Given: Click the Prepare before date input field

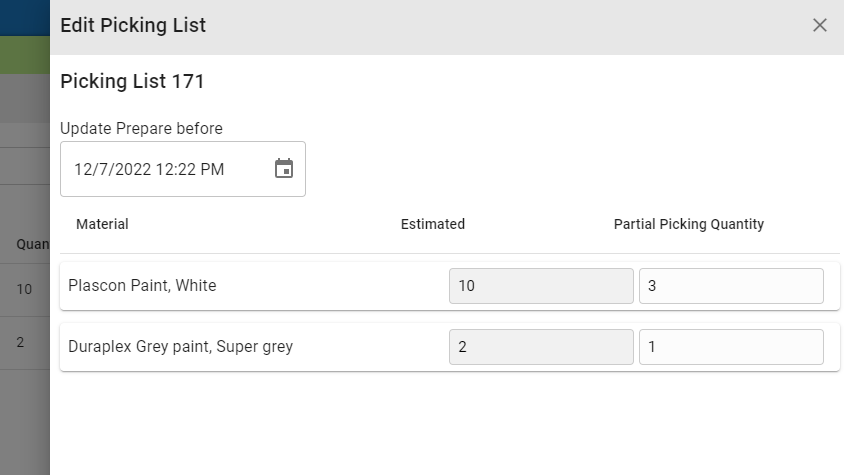Looking at the screenshot, I should point(160,169).
